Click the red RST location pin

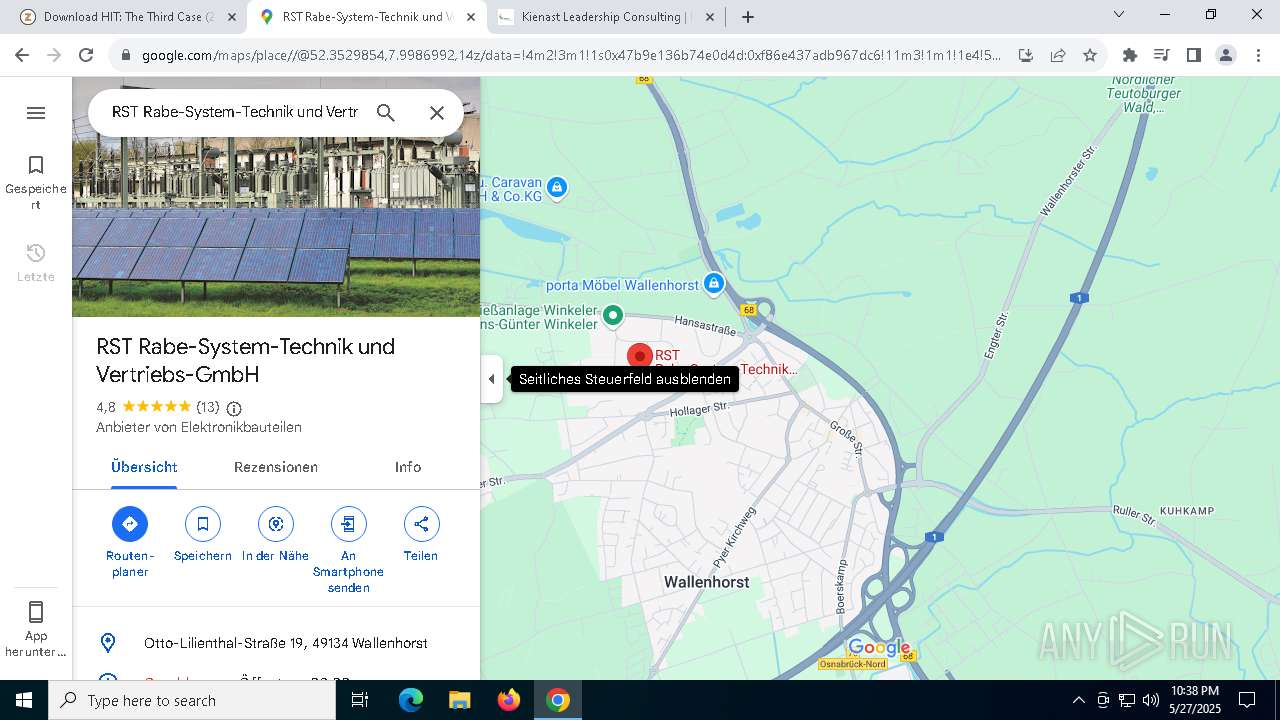pos(640,356)
